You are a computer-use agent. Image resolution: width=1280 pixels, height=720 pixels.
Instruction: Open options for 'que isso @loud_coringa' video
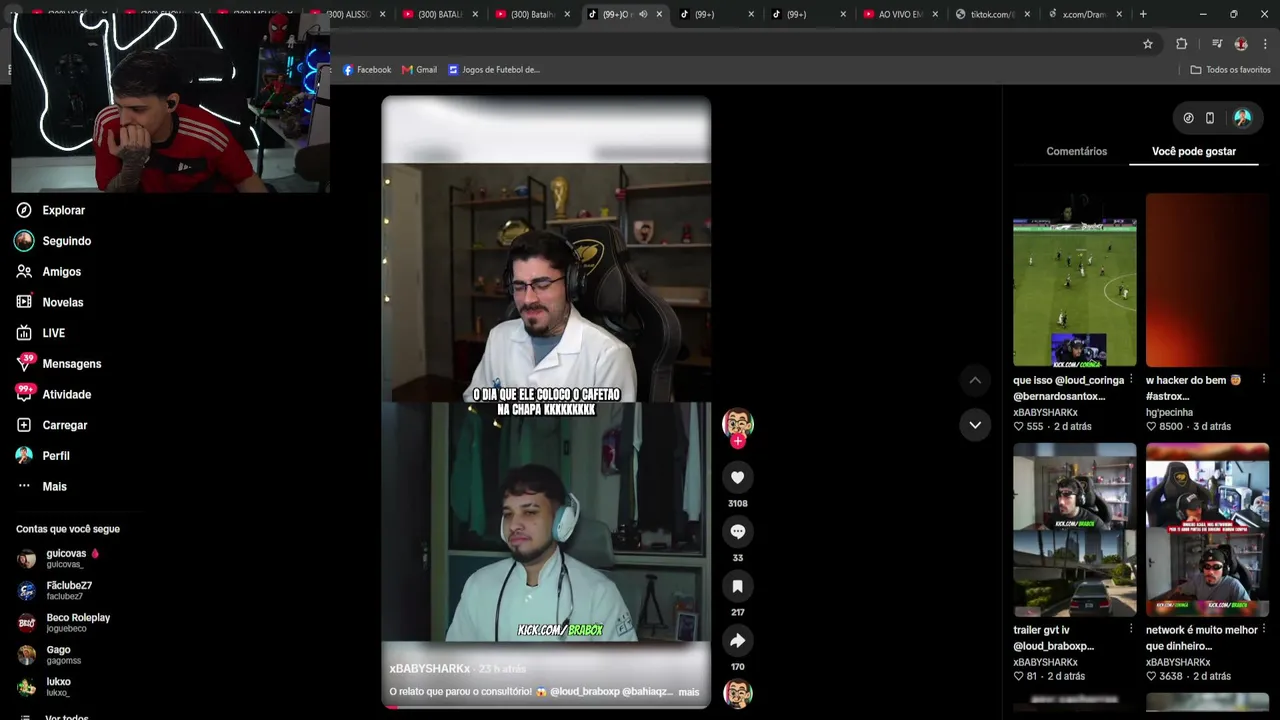click(1131, 380)
